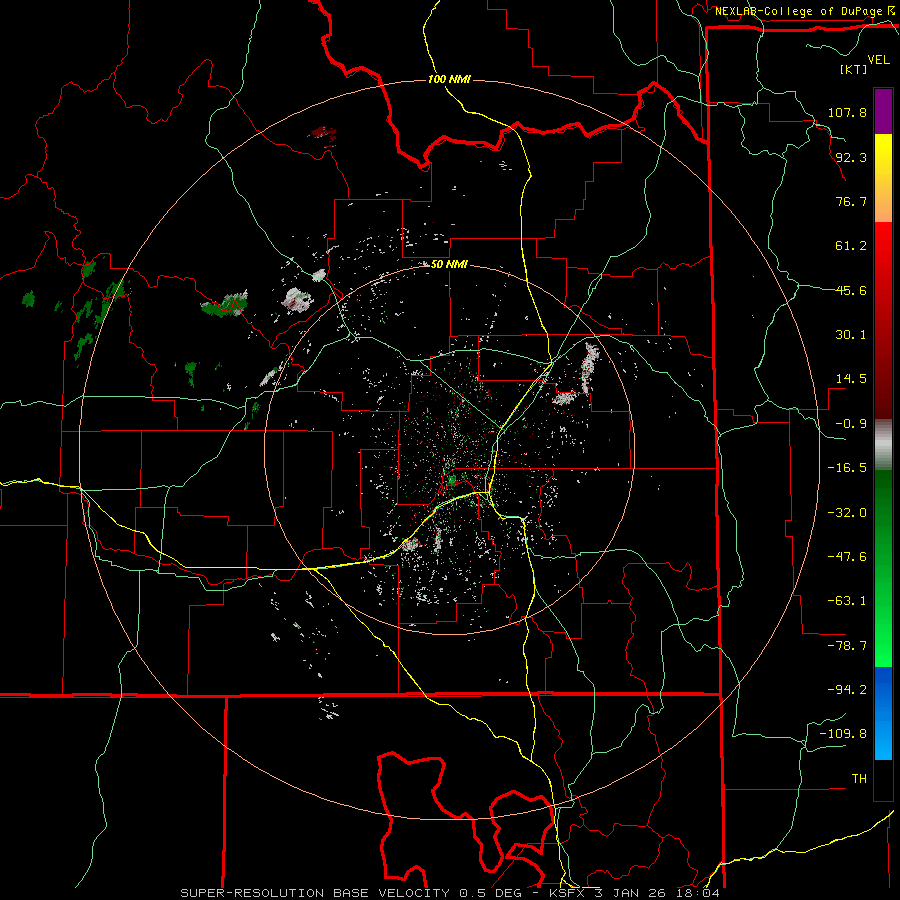Select the -47.6 velocity scale value
900x900 pixels.
847,557
